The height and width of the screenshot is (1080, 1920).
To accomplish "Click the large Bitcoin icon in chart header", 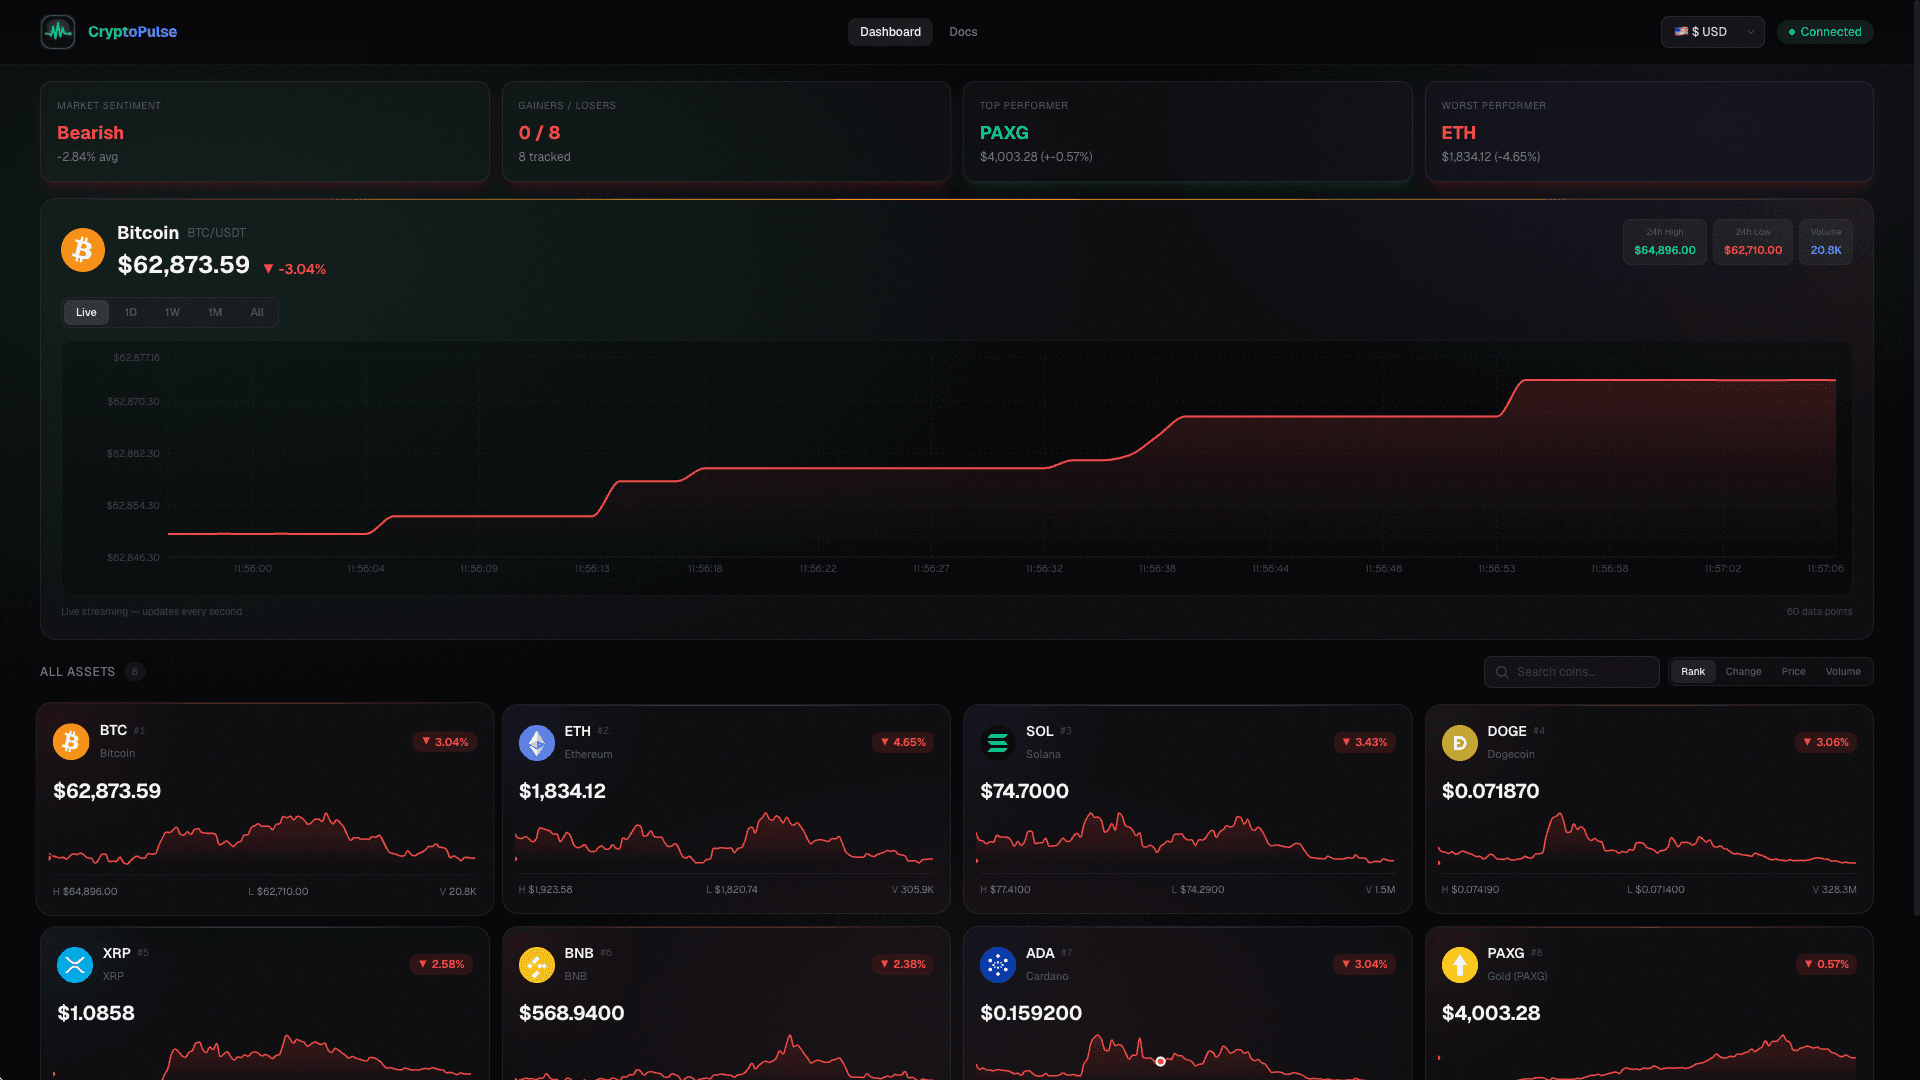I will pos(83,250).
